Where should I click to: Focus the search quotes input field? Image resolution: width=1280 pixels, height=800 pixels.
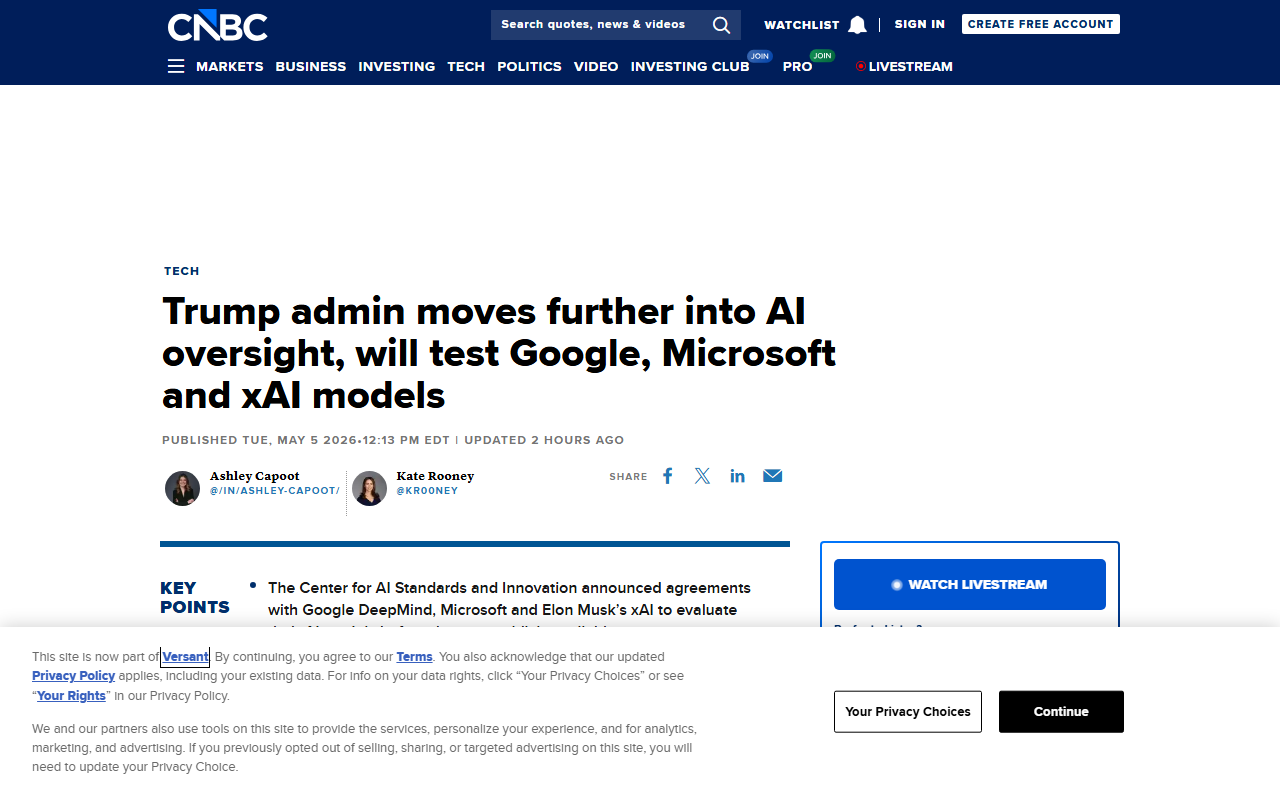(600, 25)
